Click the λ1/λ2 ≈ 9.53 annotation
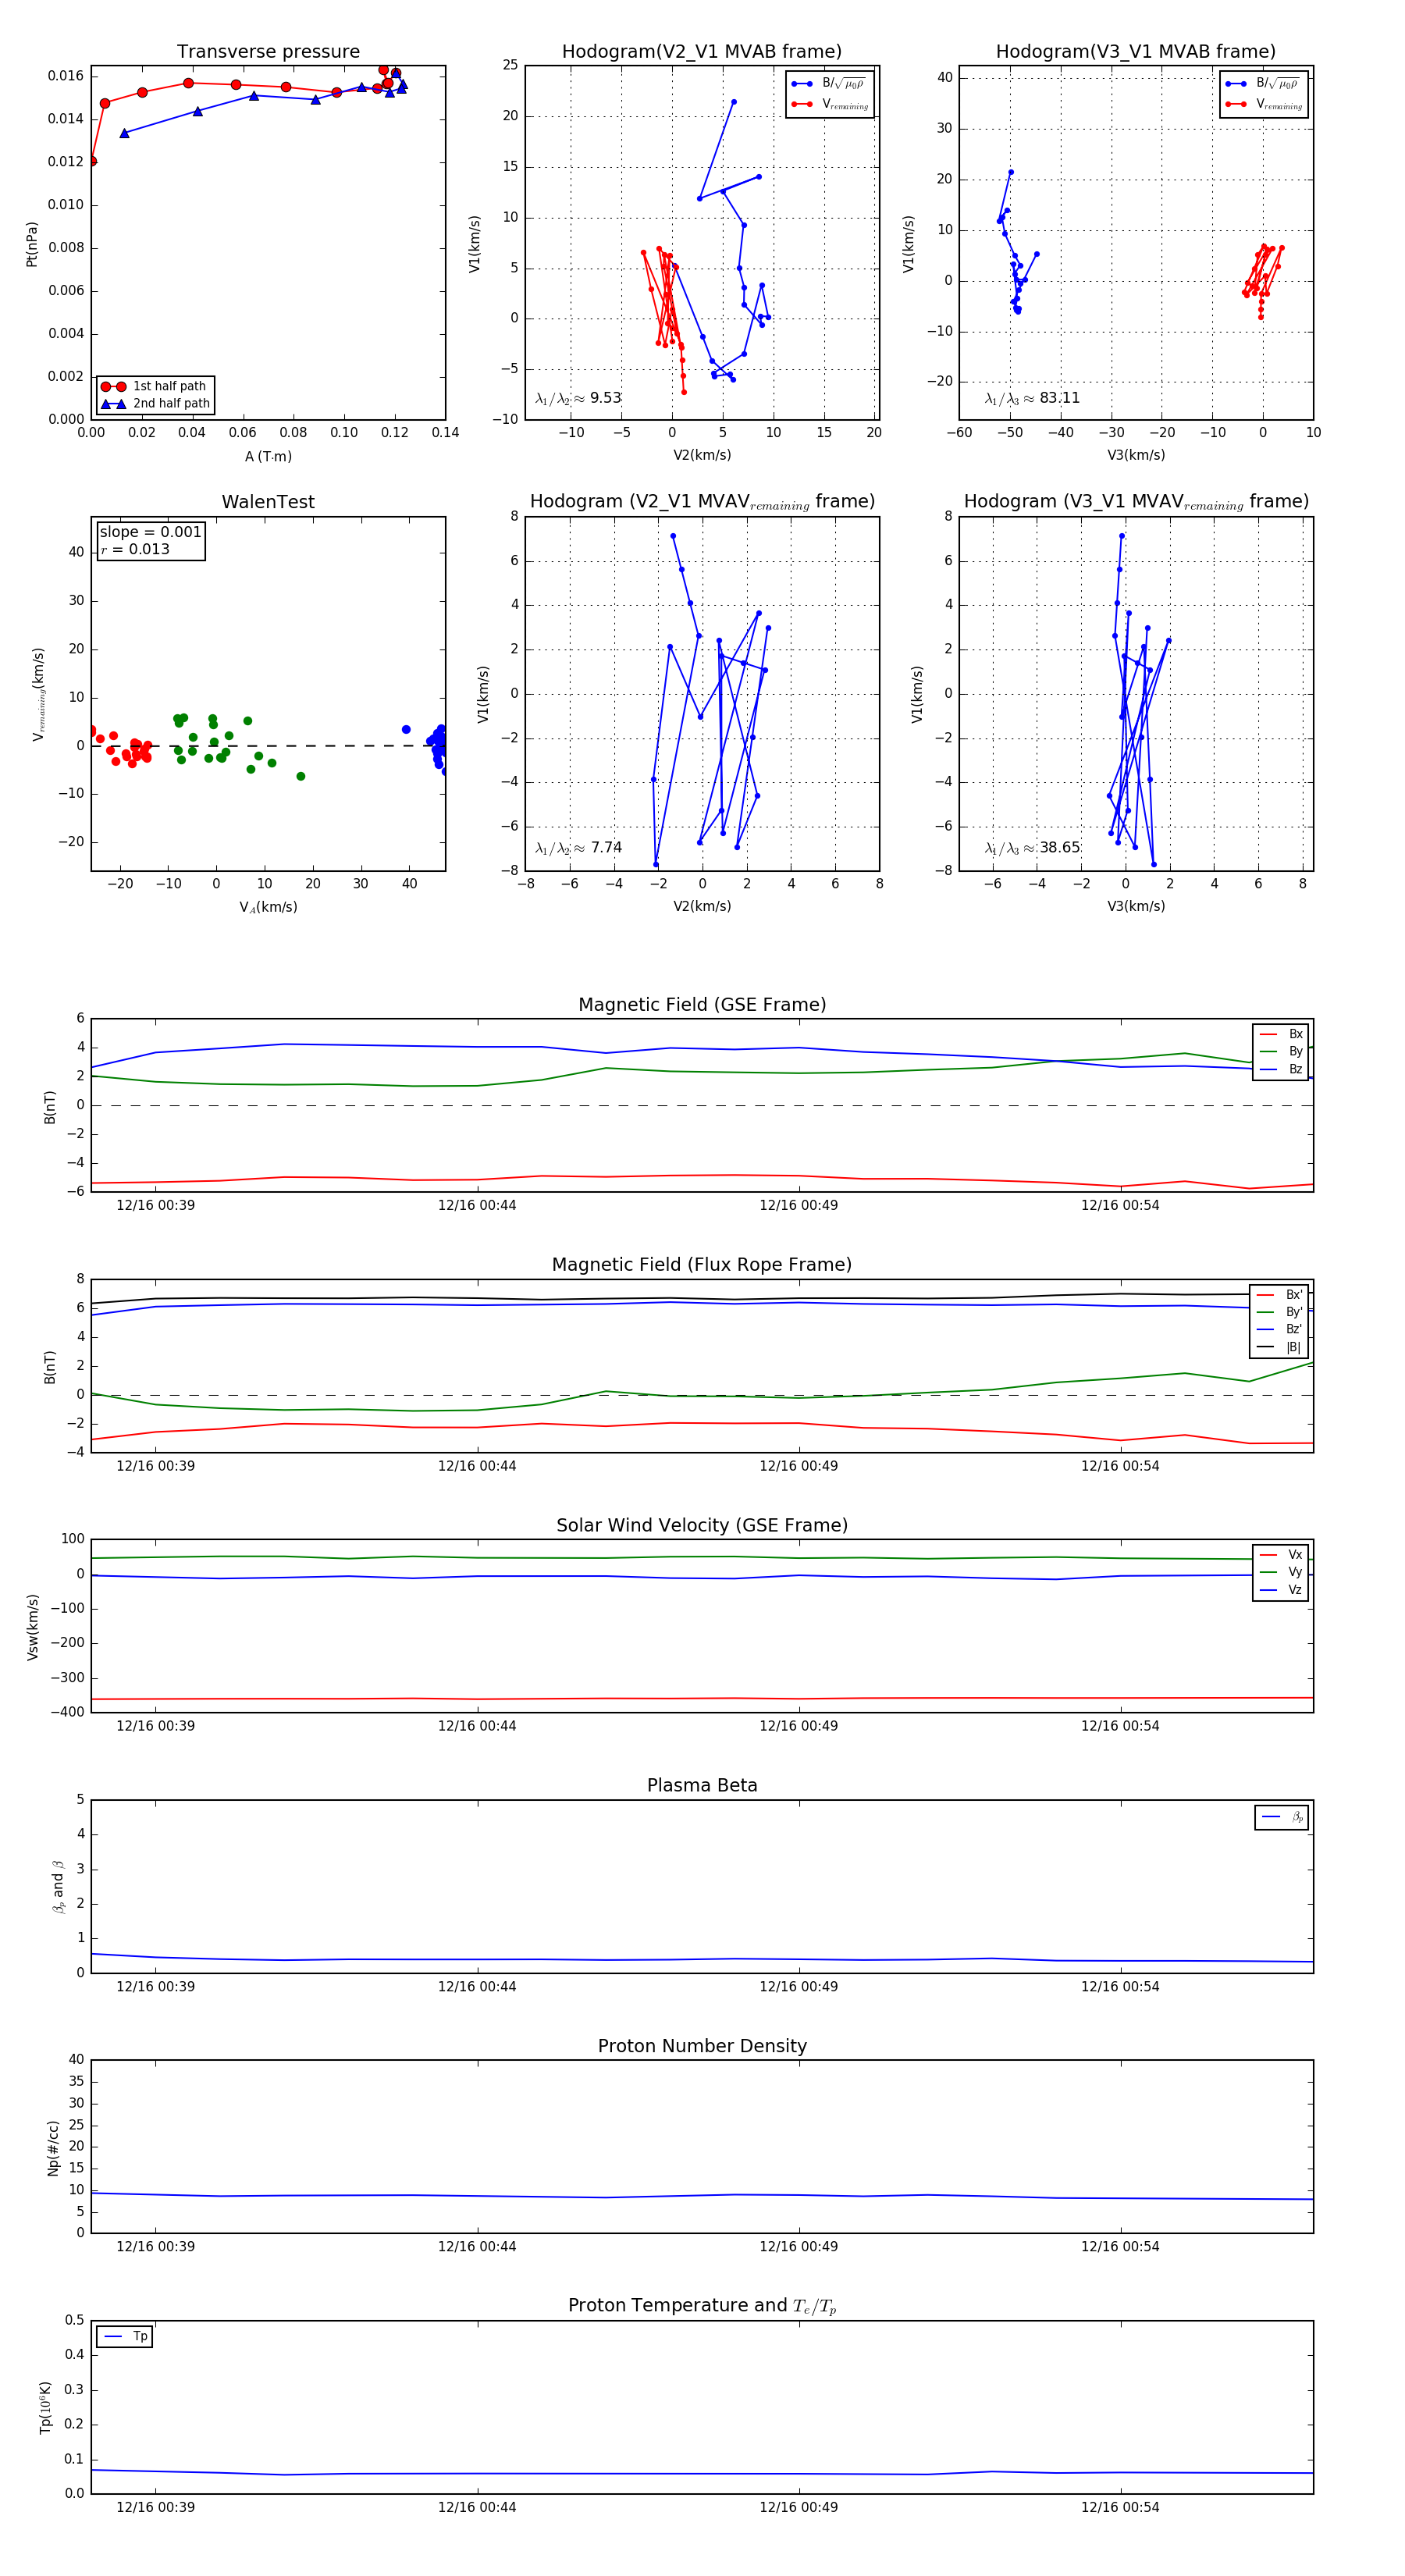 pos(578,398)
